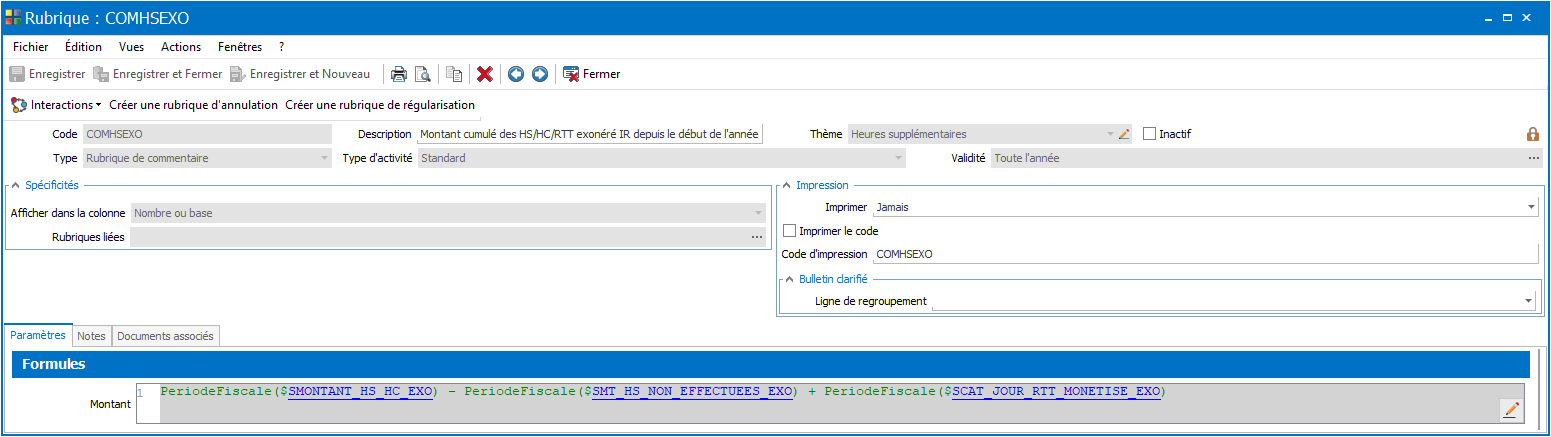Open the Édition menu
This screenshot has height=437, width=1551.
pos(83,47)
